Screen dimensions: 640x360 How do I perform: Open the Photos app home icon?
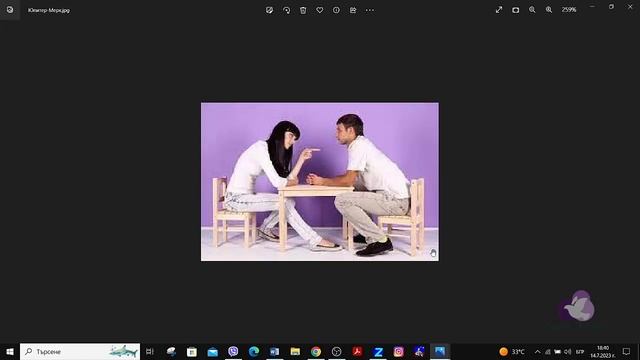point(10,10)
